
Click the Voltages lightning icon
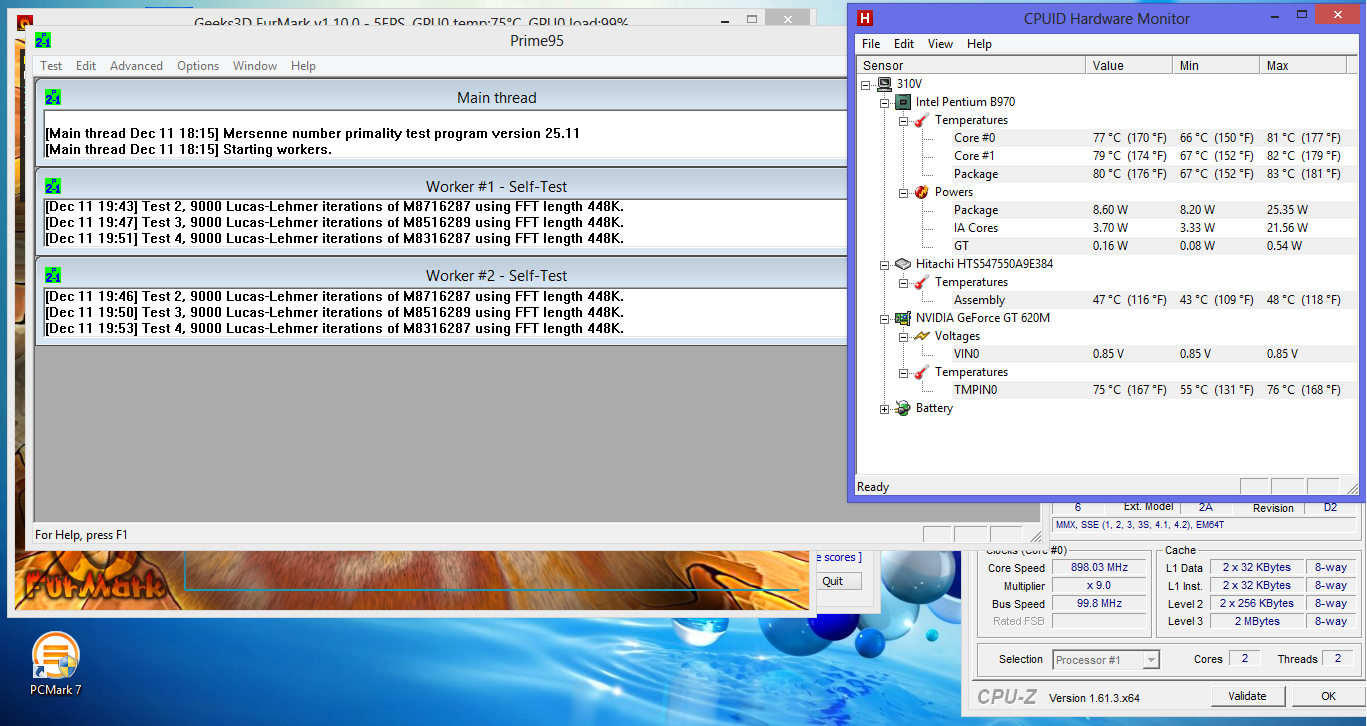(921, 336)
